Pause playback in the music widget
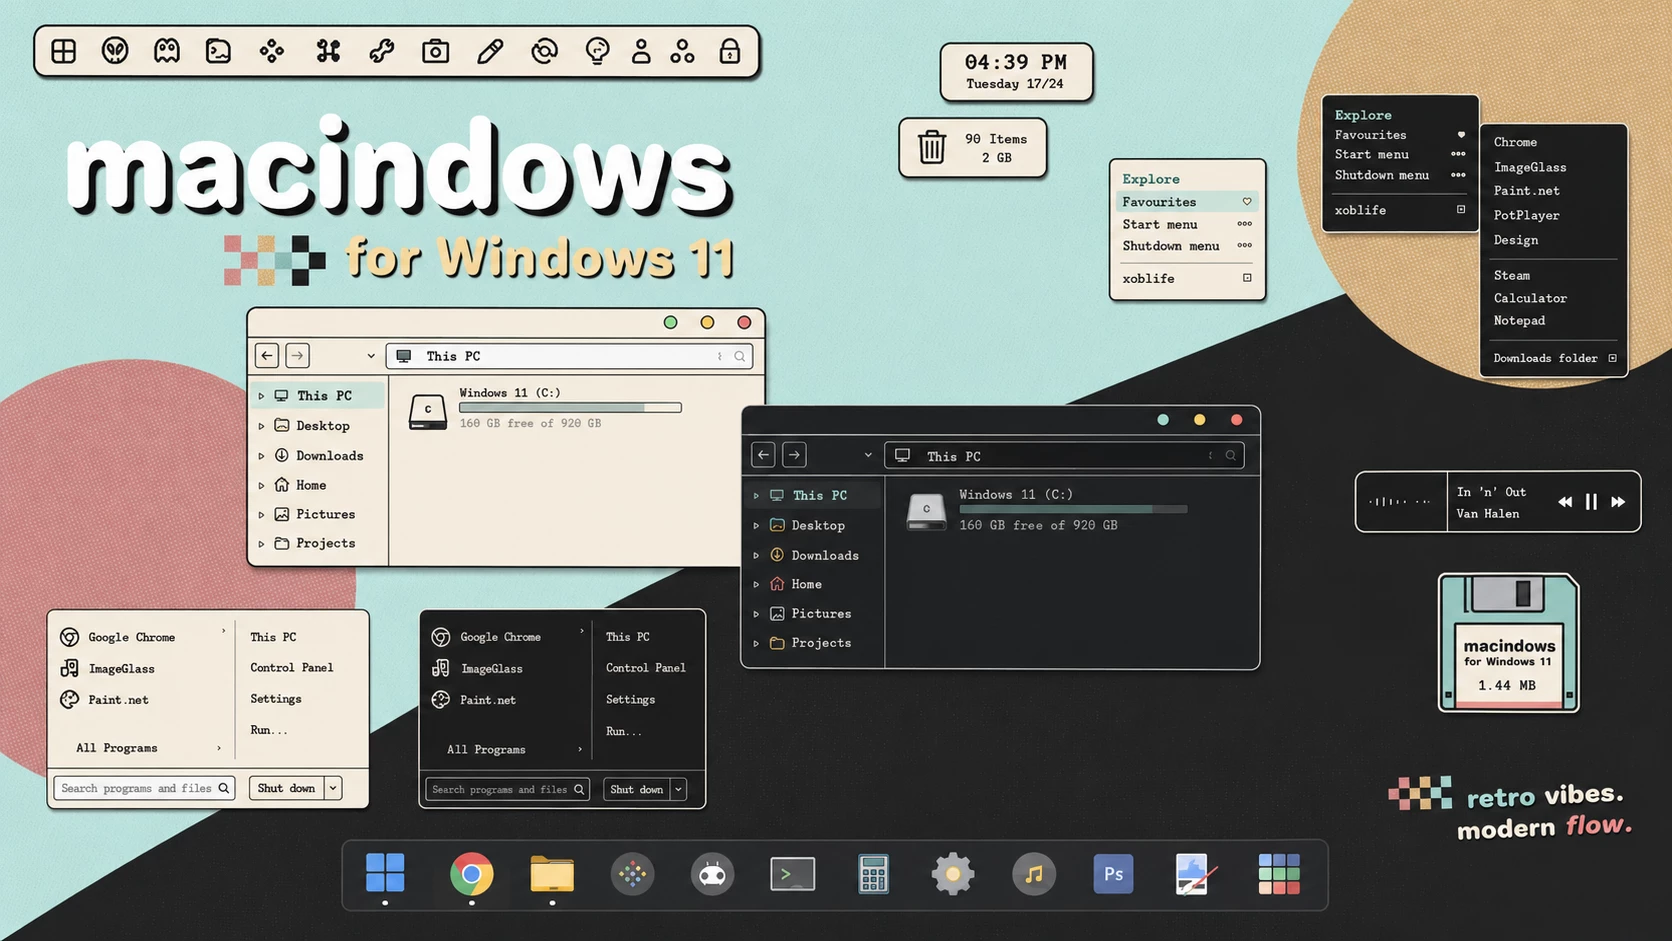1672x941 pixels. coord(1591,502)
